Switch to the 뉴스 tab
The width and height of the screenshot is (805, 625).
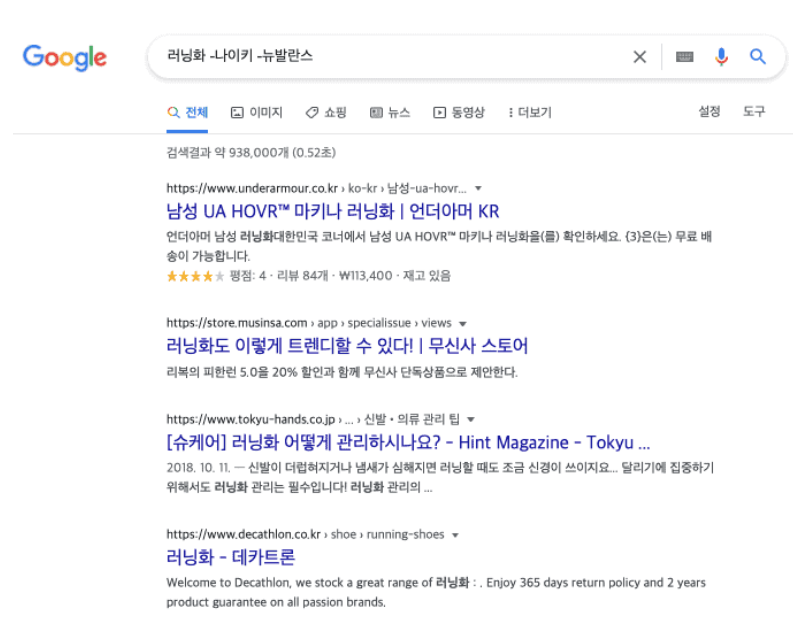click(390, 112)
